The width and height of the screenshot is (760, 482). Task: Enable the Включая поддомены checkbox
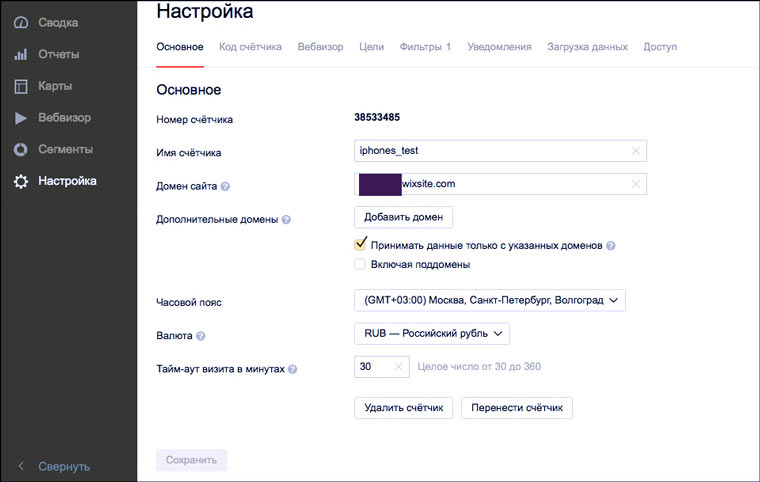coord(360,264)
